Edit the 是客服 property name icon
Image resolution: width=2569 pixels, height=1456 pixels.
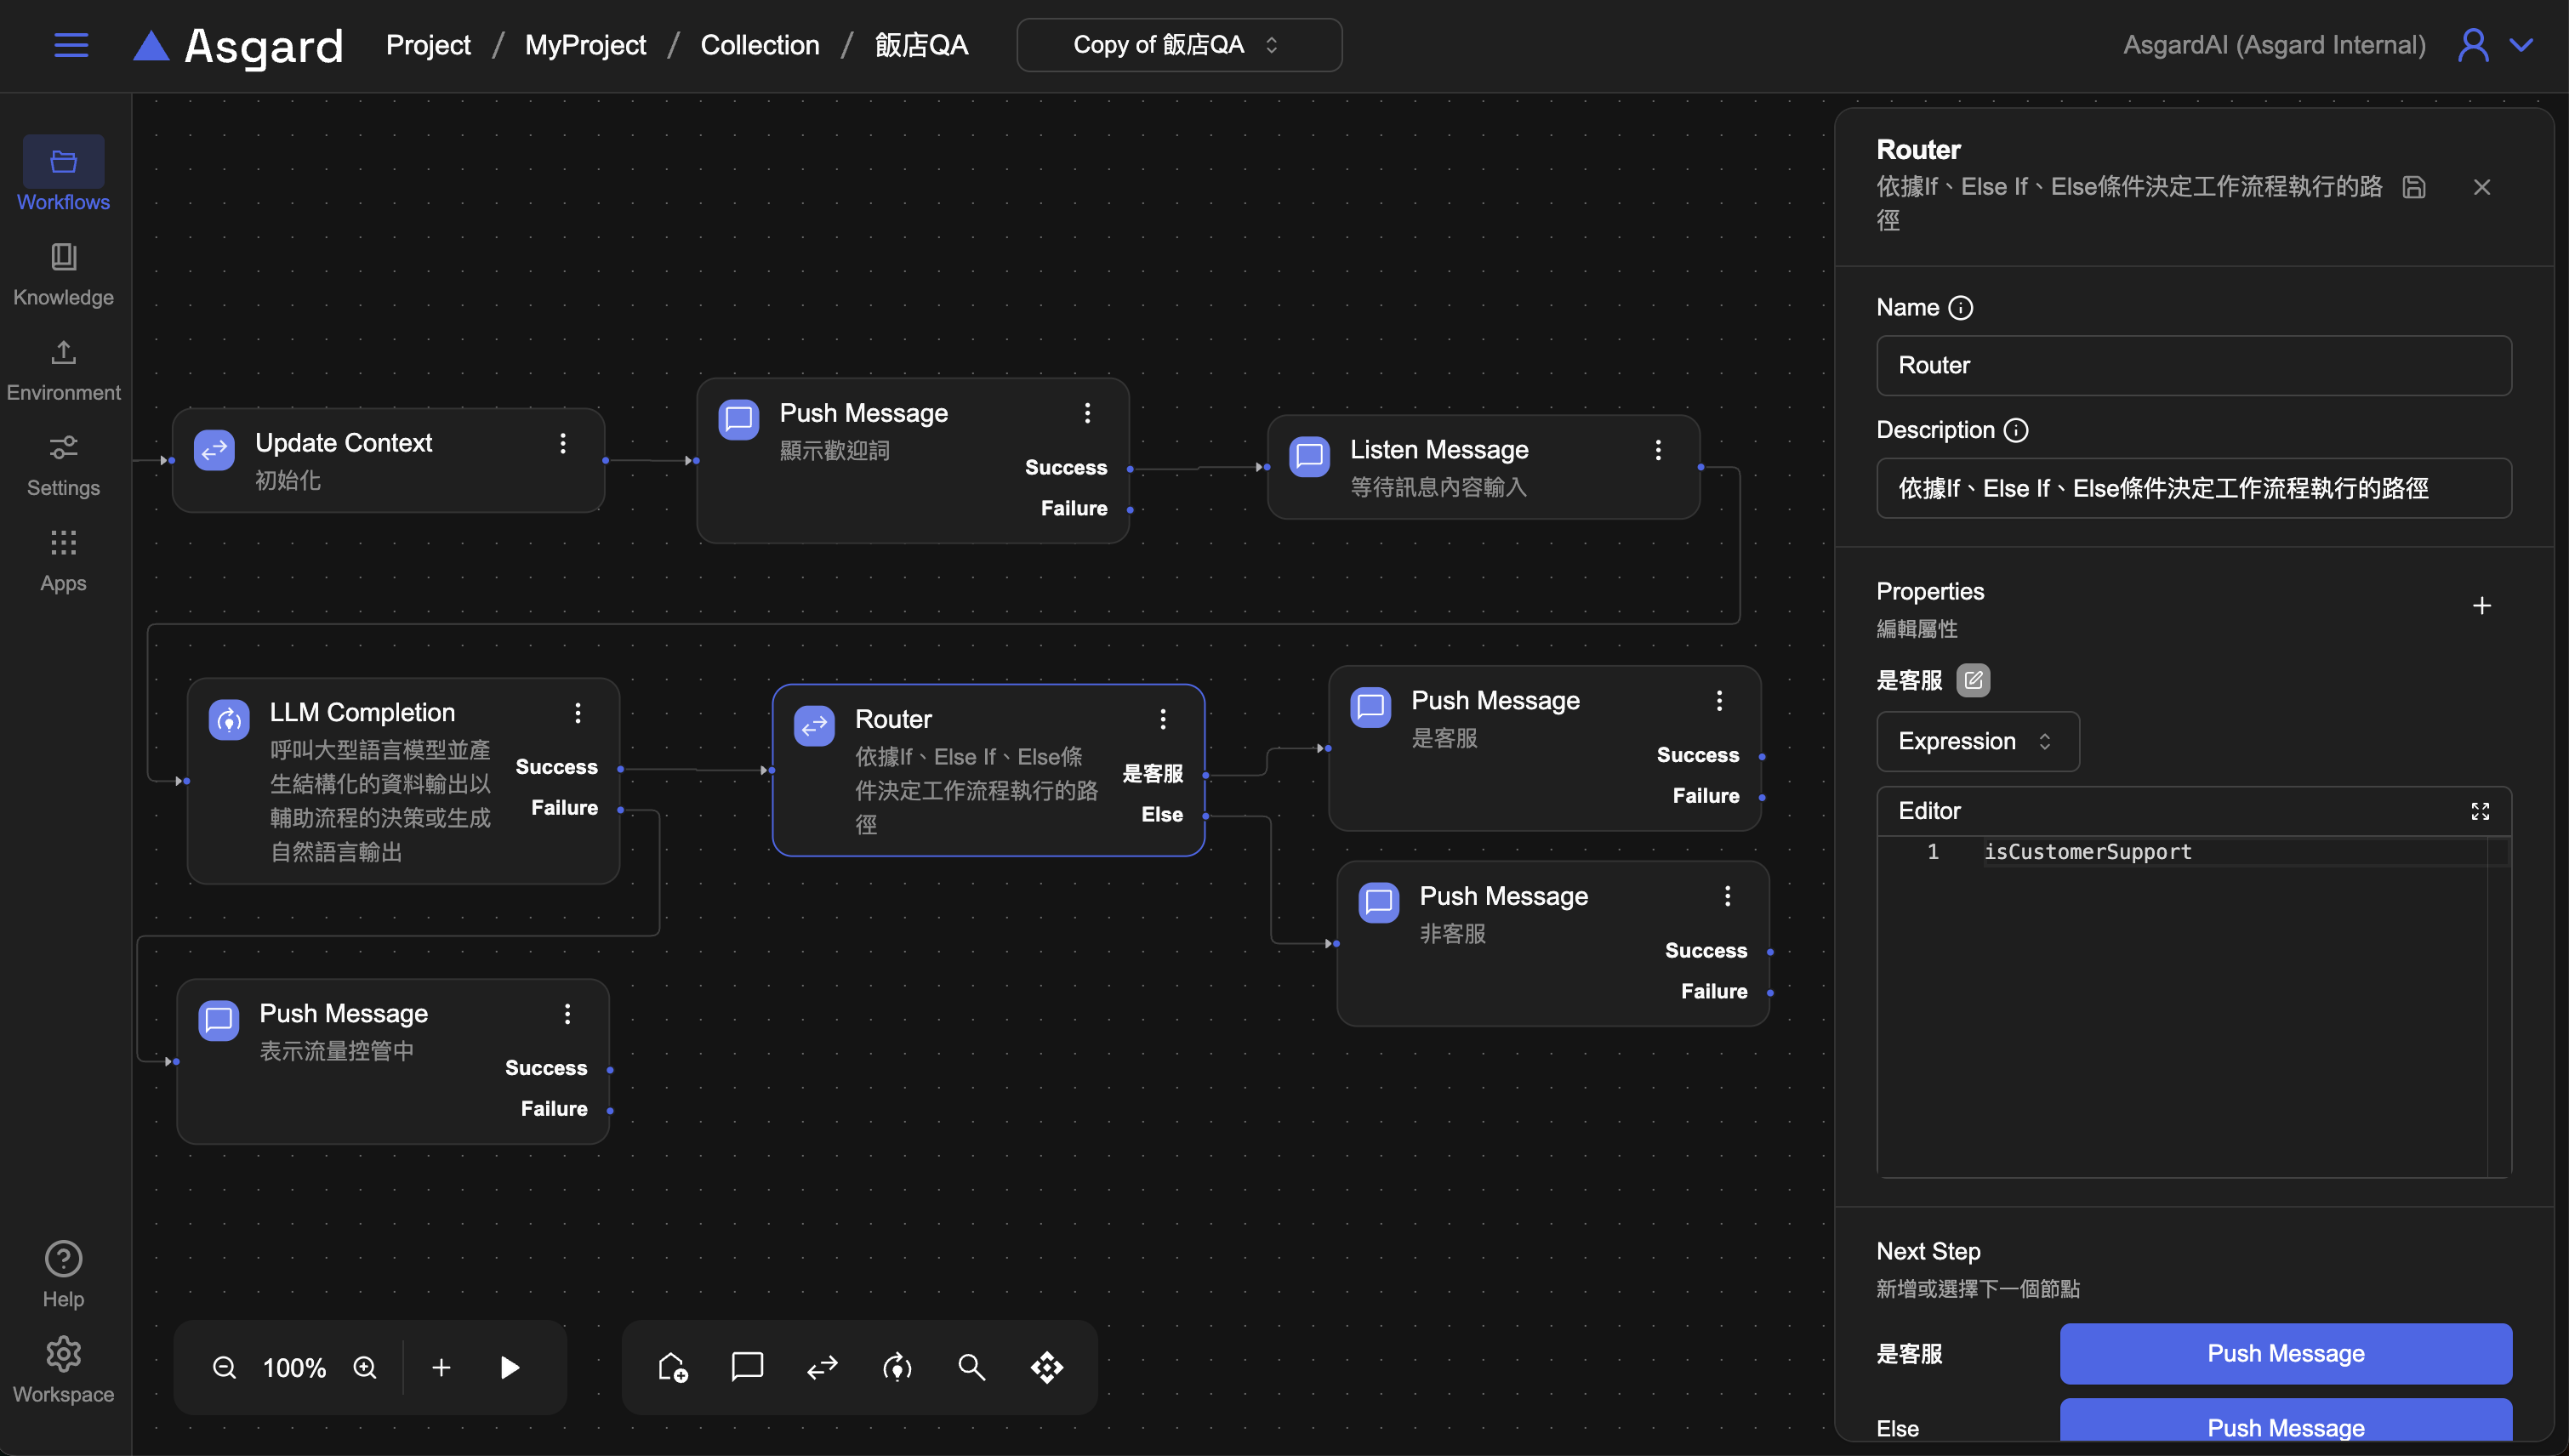1973,680
